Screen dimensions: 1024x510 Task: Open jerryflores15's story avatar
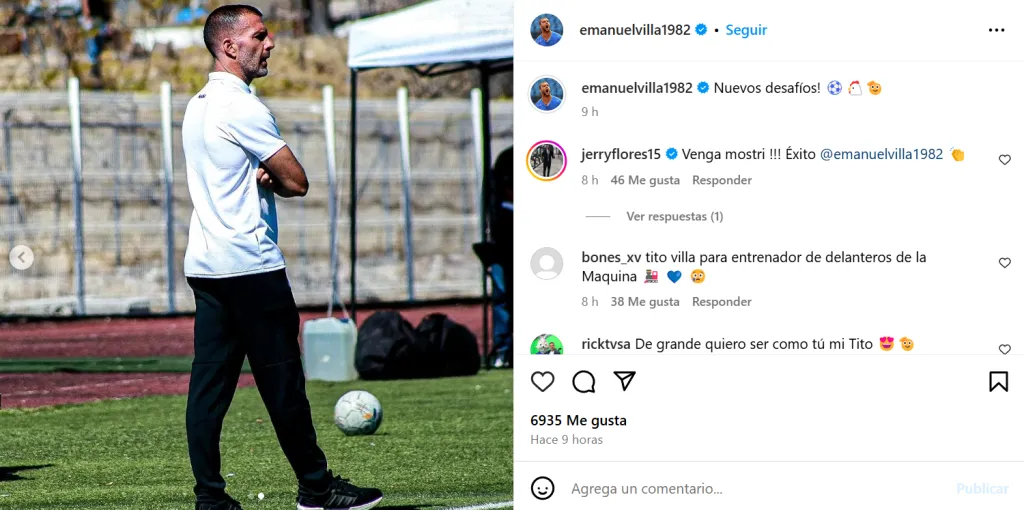click(547, 160)
